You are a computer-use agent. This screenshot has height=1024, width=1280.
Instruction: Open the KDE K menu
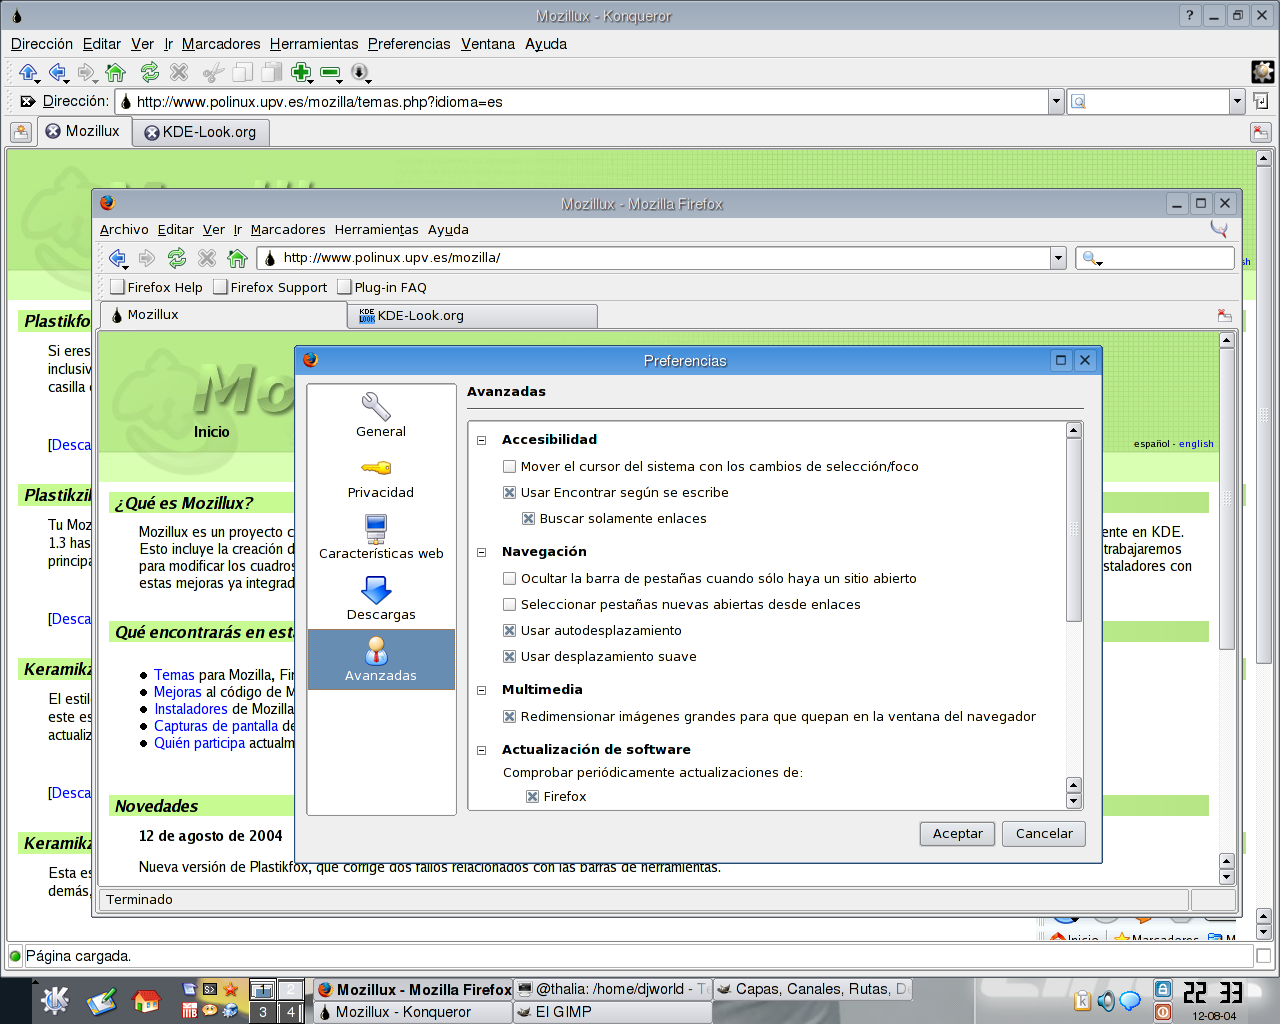click(x=54, y=1000)
